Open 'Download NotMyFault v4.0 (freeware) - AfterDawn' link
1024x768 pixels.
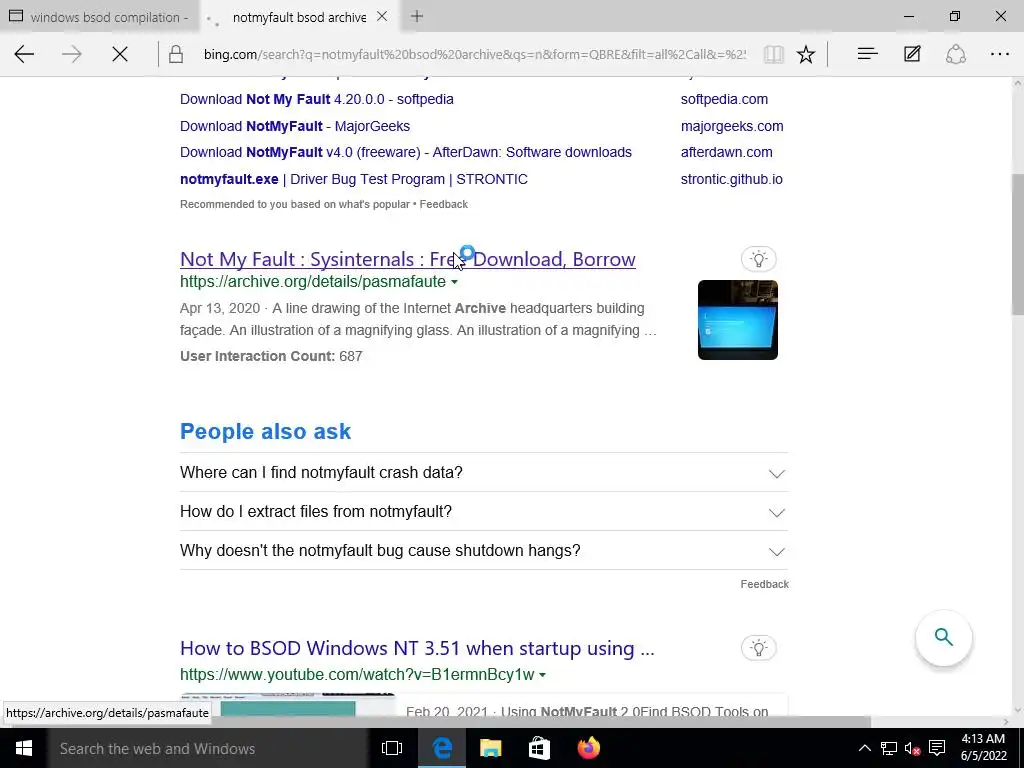pos(406,152)
